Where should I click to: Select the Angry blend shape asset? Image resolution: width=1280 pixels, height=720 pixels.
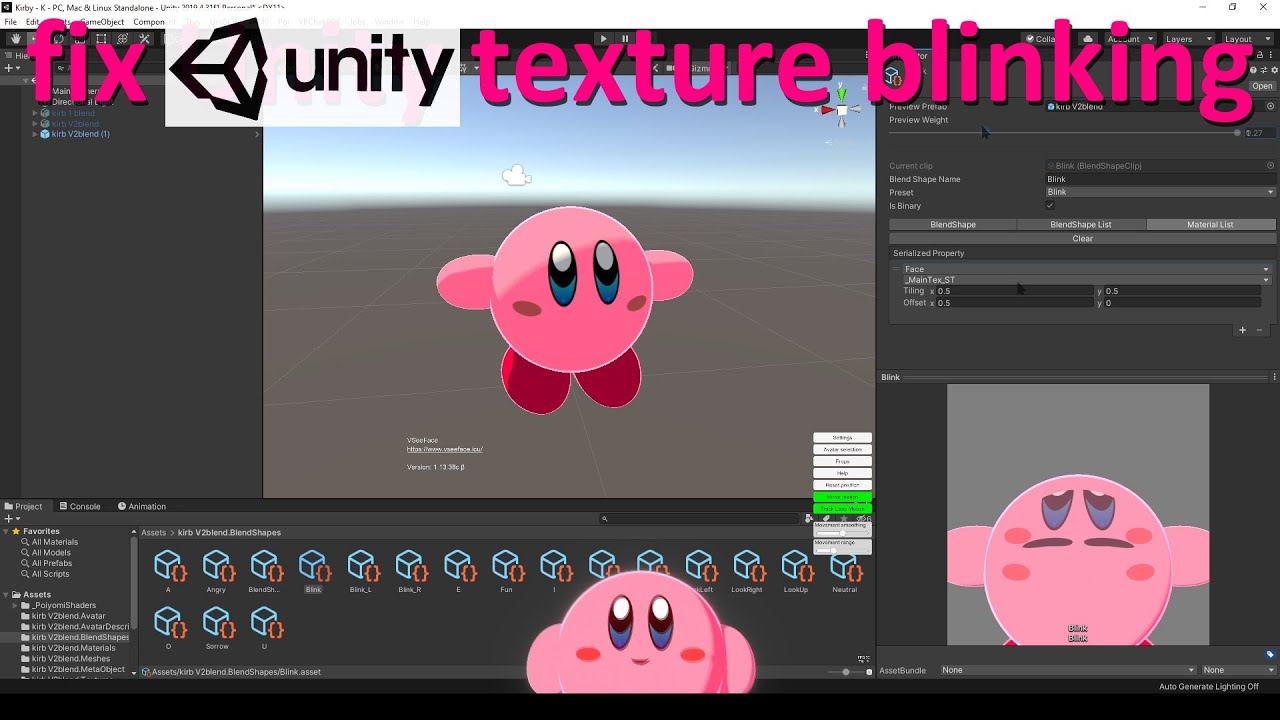(x=217, y=571)
